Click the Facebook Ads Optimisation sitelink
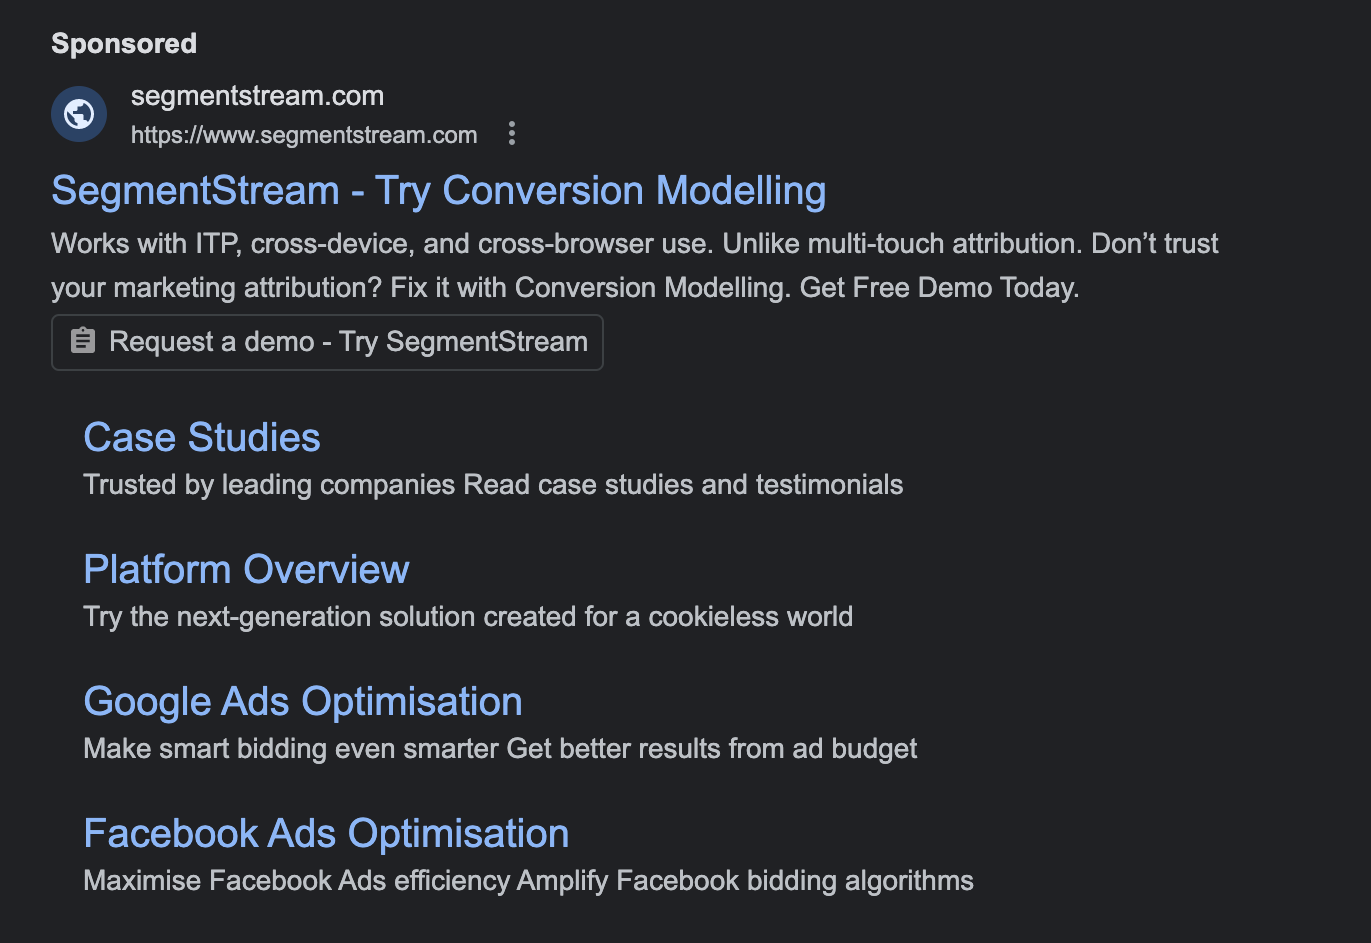 click(x=326, y=832)
